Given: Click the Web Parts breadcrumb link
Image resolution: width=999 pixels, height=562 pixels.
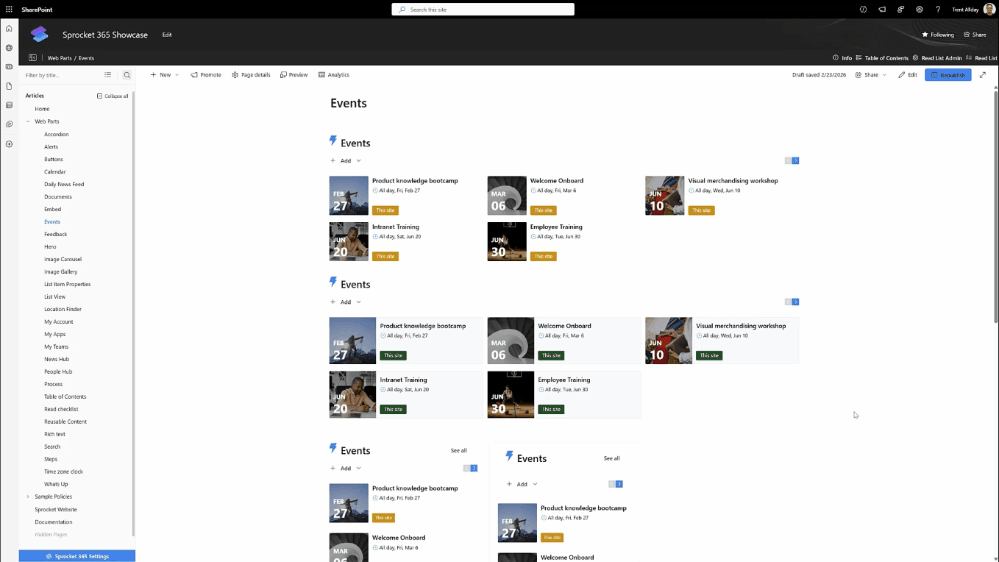Looking at the screenshot, I should pos(59,58).
